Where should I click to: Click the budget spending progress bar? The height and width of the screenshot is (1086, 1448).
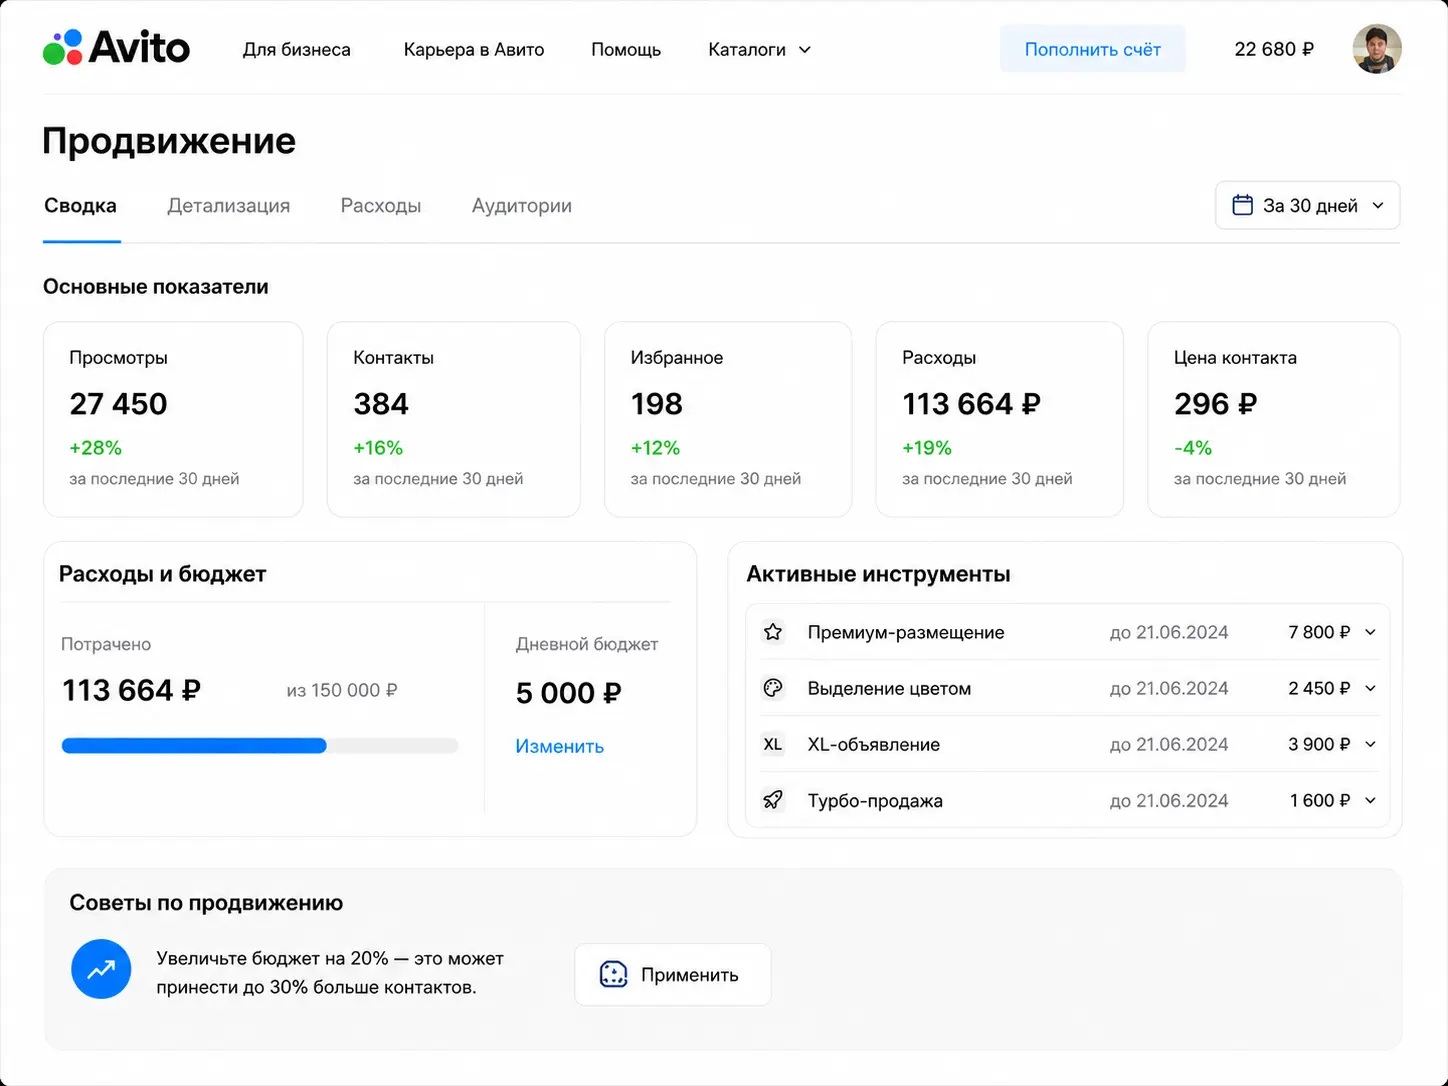point(260,745)
